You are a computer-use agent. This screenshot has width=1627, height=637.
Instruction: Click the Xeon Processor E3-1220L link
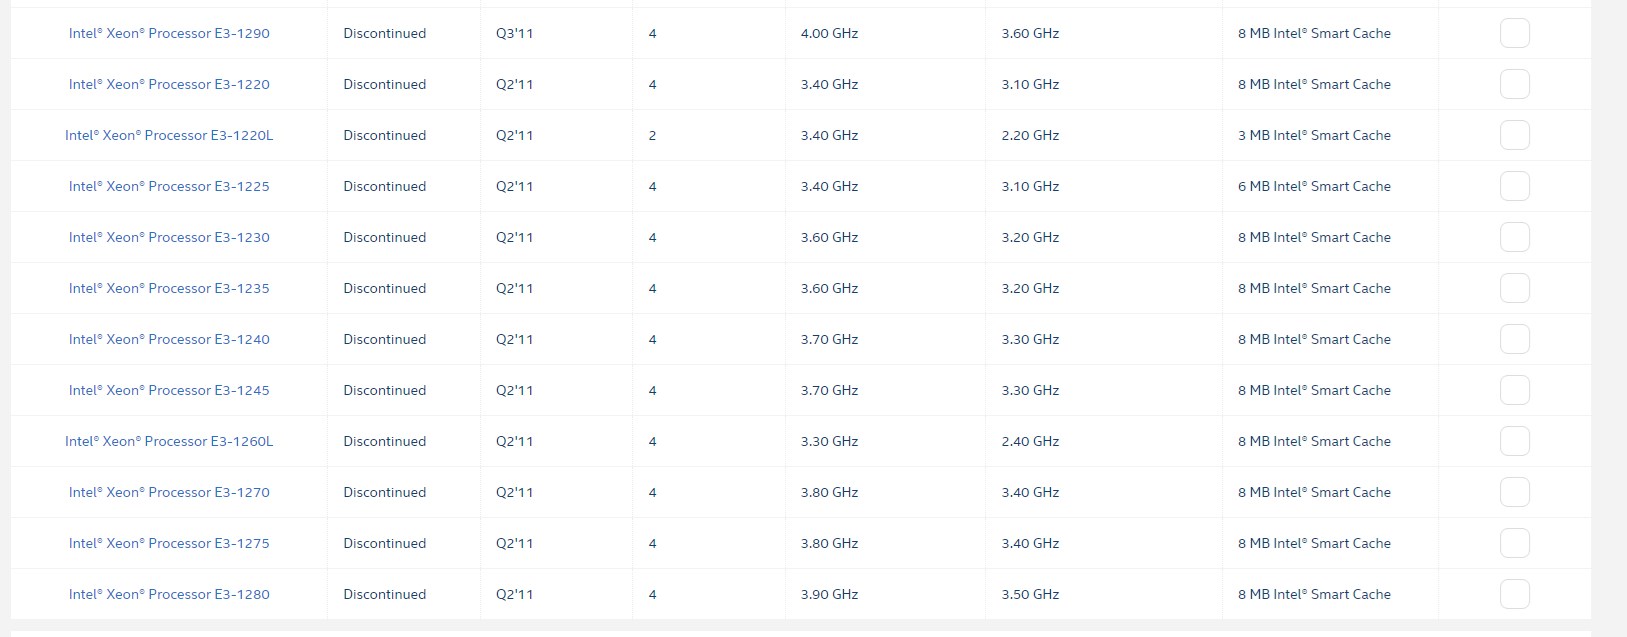pyautogui.click(x=169, y=135)
